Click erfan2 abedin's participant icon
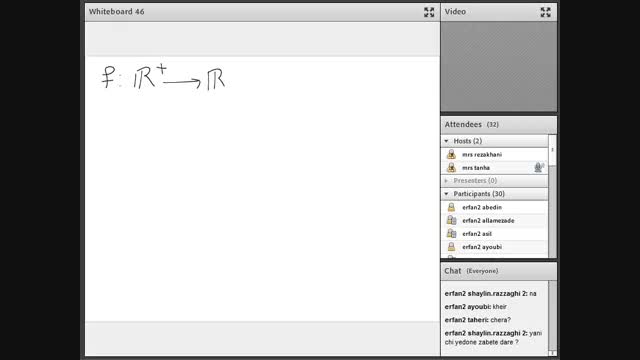This screenshot has height=360, width=640. 451,207
